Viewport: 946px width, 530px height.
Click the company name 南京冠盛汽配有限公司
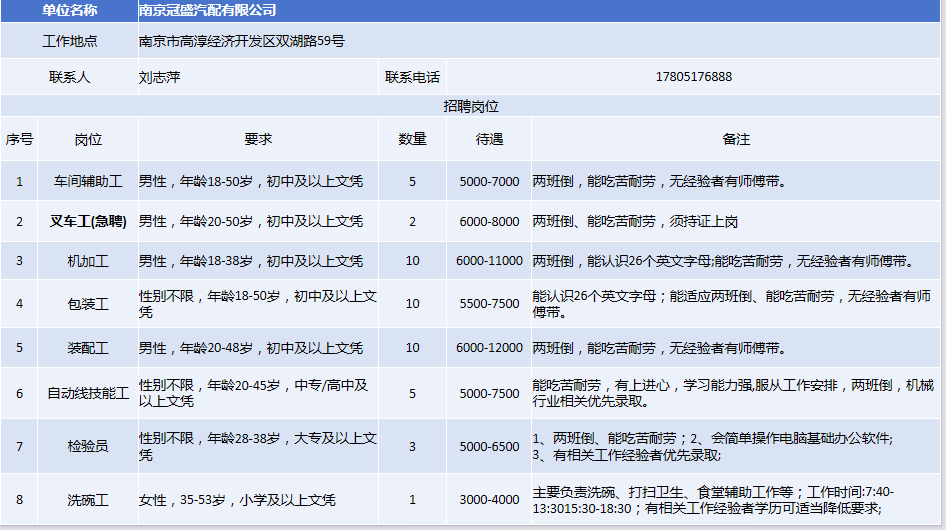tap(208, 11)
